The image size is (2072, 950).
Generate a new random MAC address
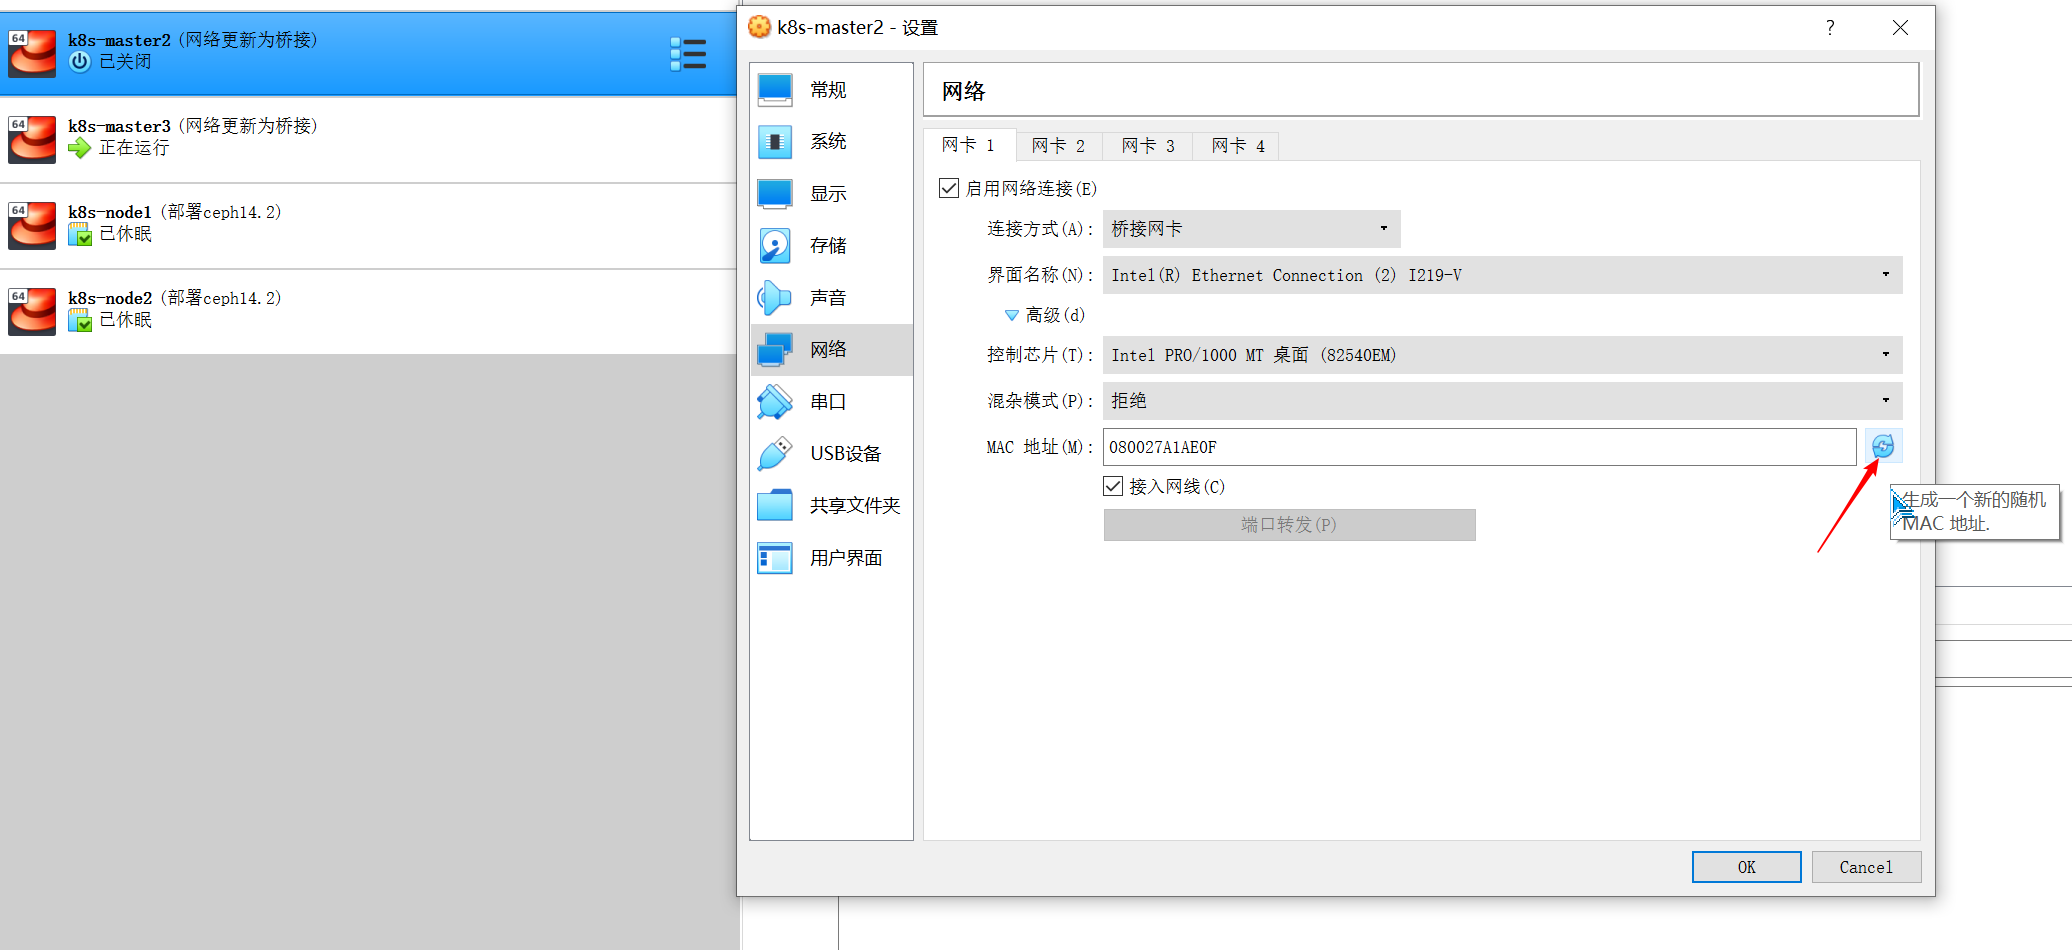click(x=1884, y=446)
